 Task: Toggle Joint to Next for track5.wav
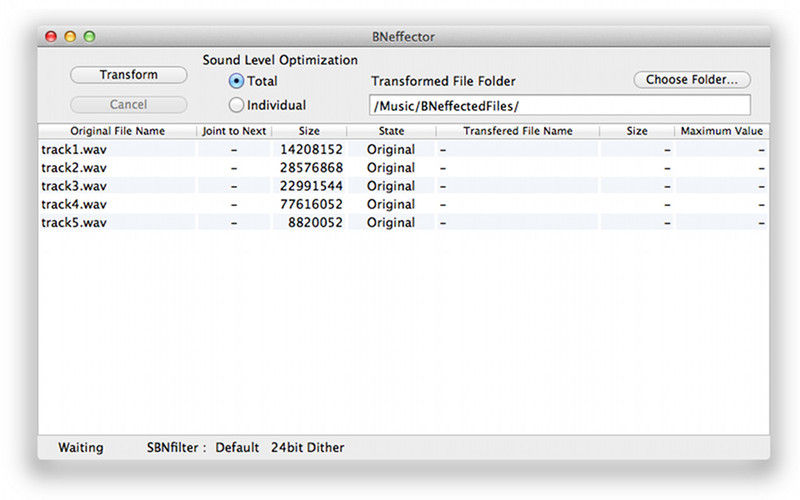pyautogui.click(x=234, y=223)
